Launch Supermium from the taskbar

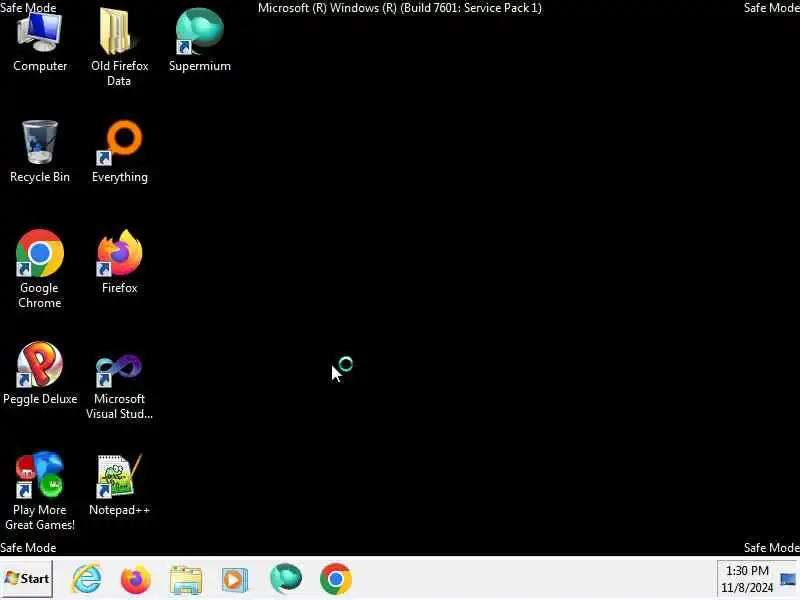click(286, 579)
